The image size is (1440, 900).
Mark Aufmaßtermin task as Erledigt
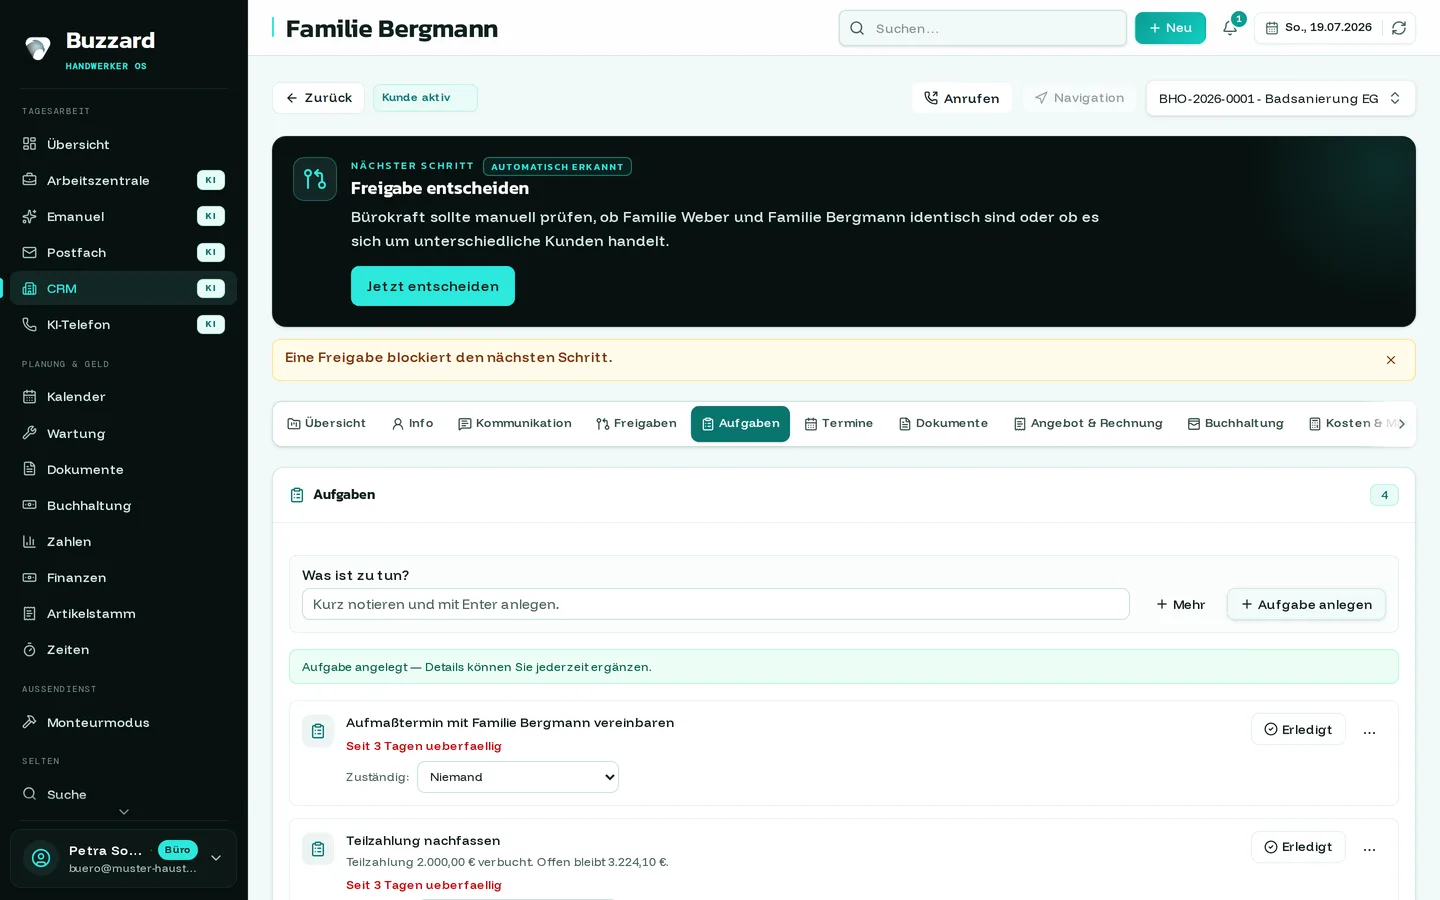[1298, 729]
